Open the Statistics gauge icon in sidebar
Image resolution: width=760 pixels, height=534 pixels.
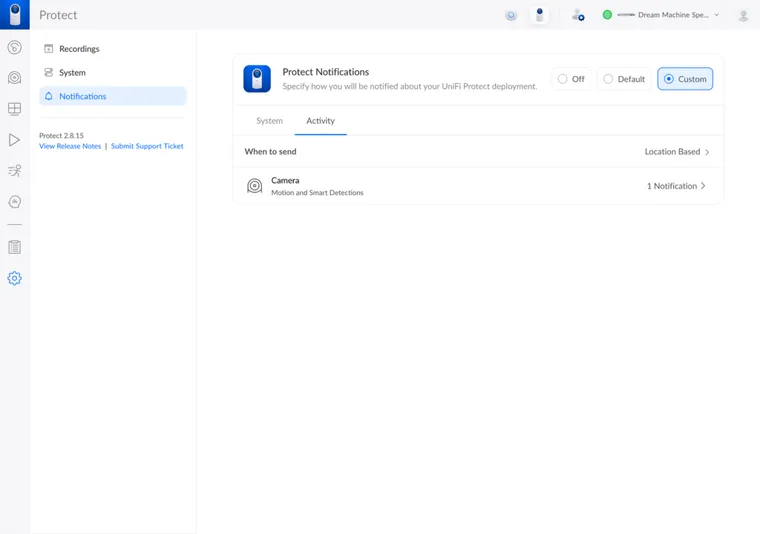pos(15,202)
